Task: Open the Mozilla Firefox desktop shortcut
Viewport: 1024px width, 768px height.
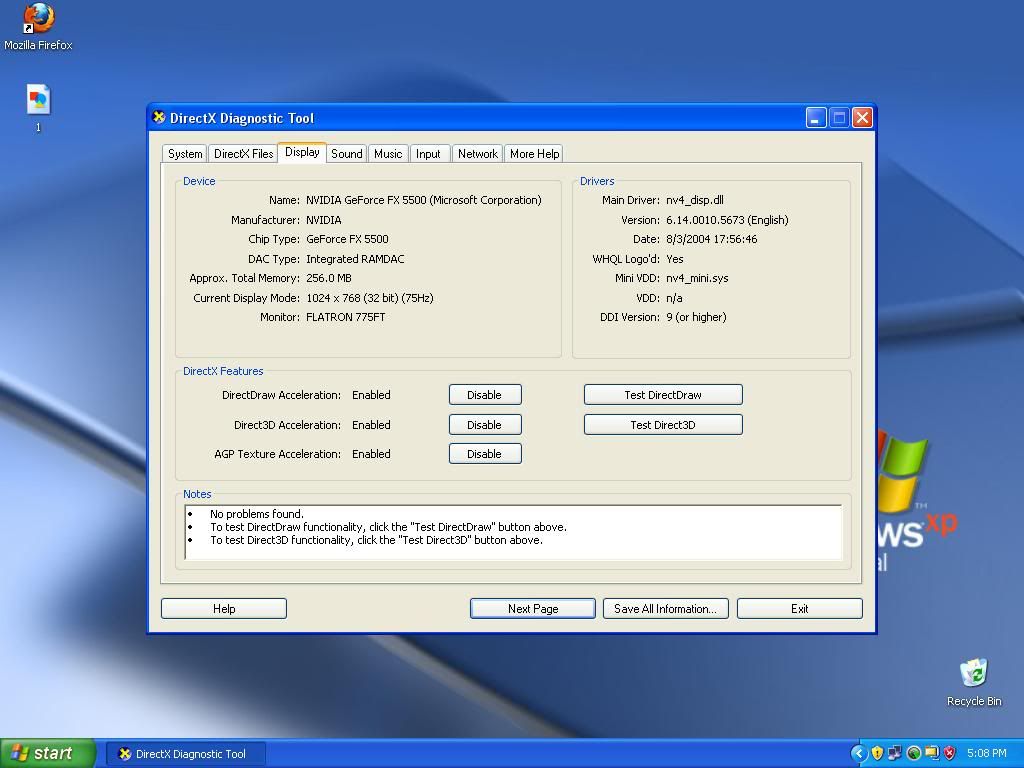Action: pyautogui.click(x=39, y=26)
